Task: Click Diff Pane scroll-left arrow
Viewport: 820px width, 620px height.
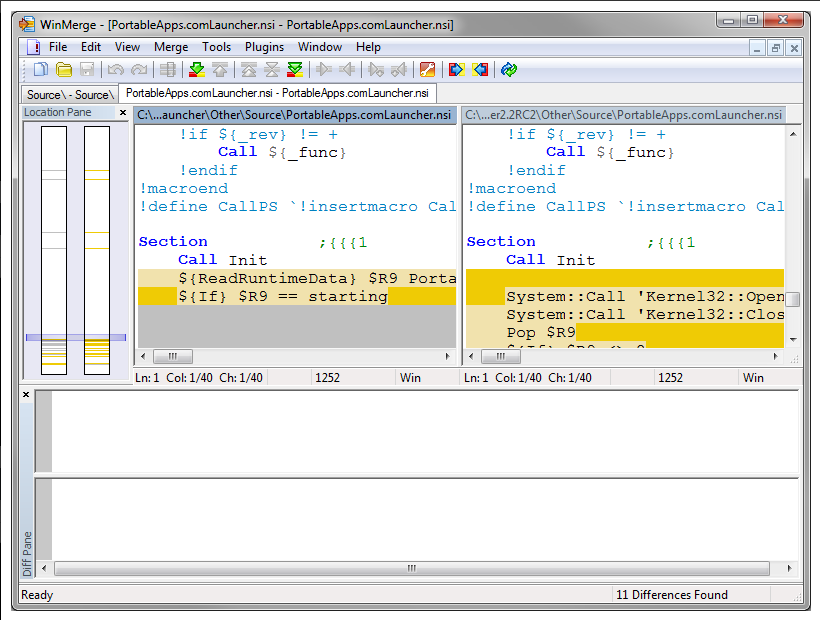Action: (x=44, y=568)
